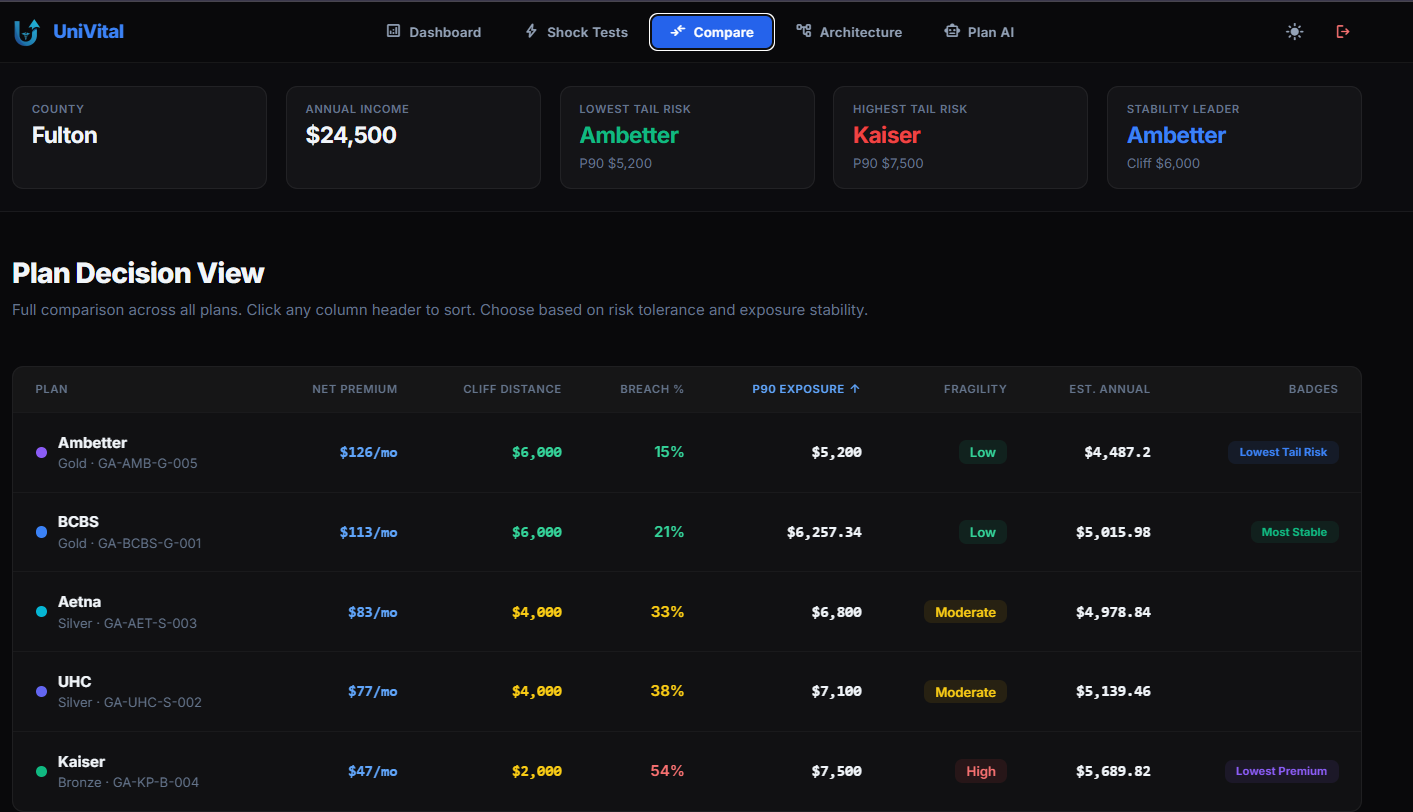Open the Architecture tab
Screen dimensions: 1413x812
849,32
